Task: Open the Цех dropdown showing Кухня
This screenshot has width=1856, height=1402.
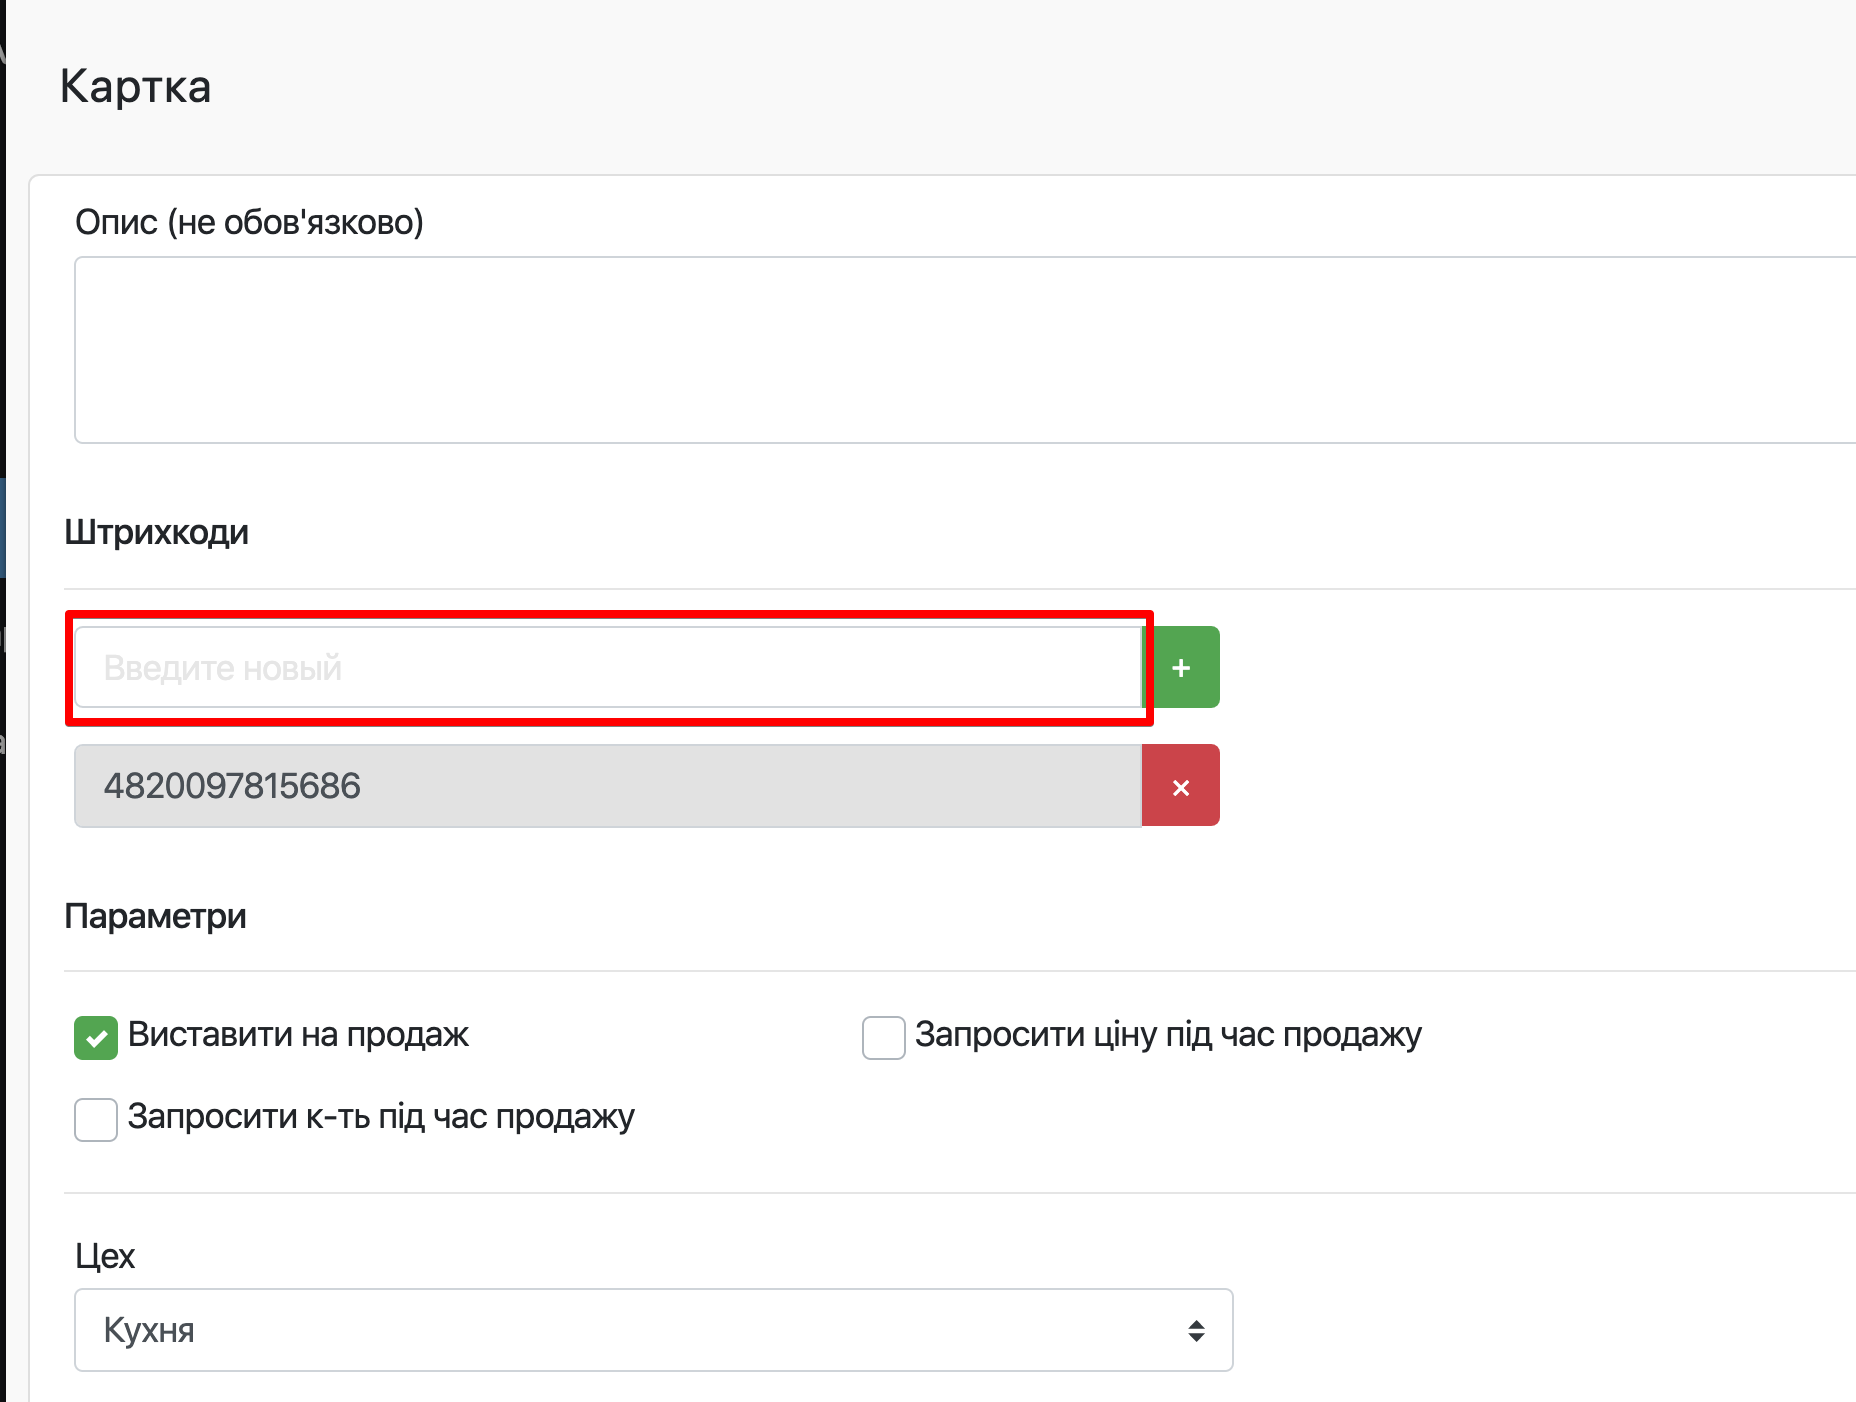Action: (x=652, y=1330)
